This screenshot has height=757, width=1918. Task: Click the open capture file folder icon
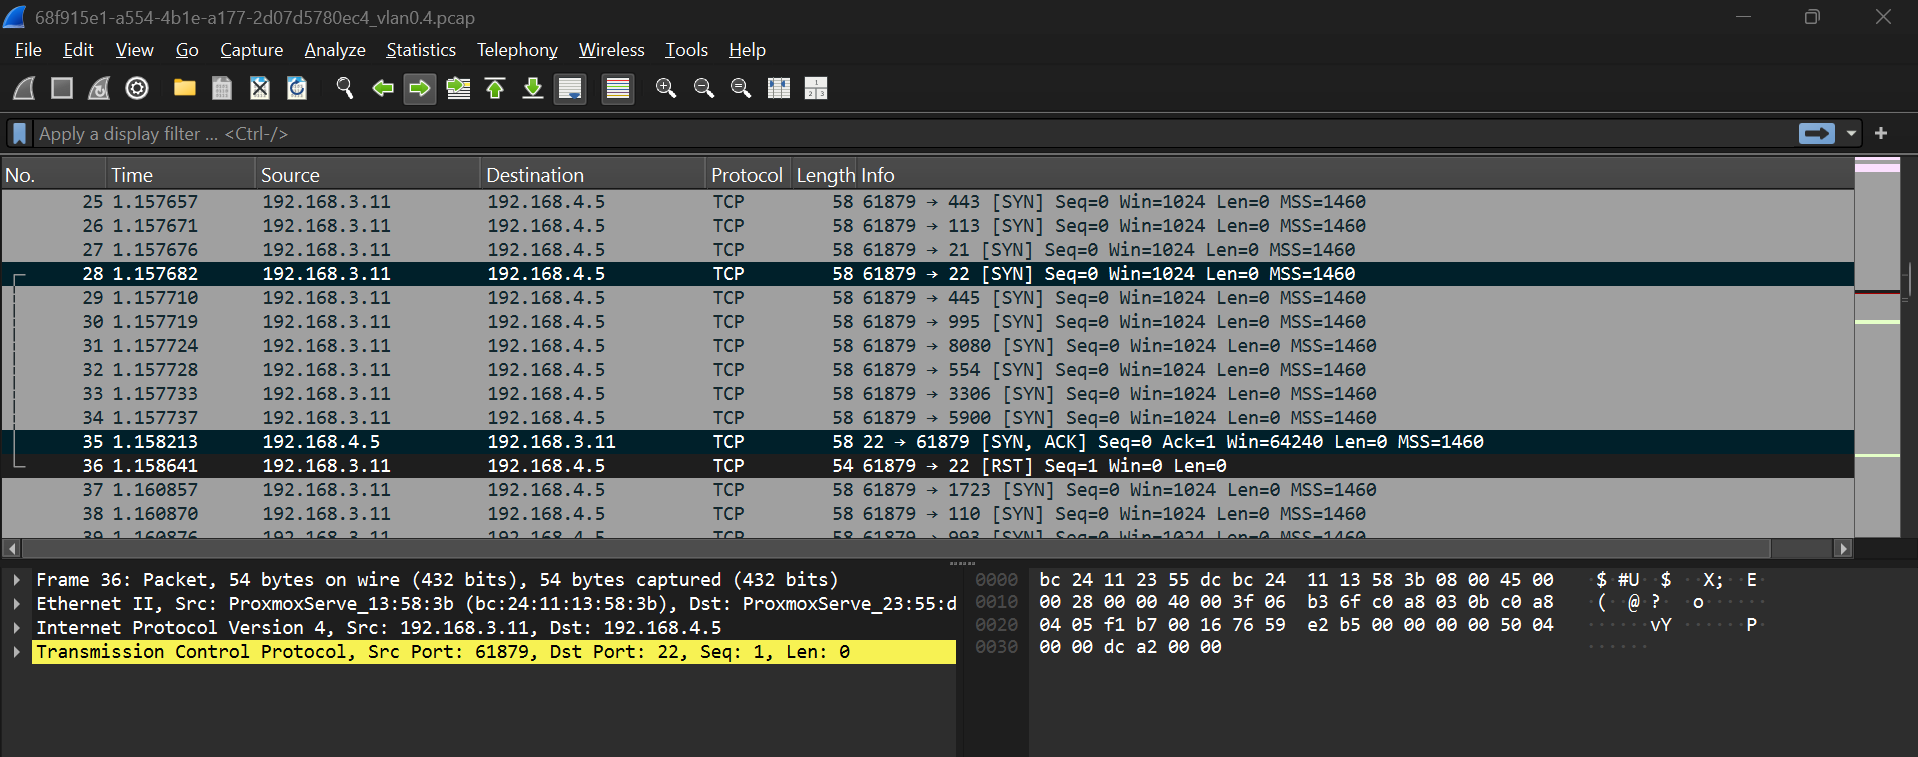coord(184,88)
